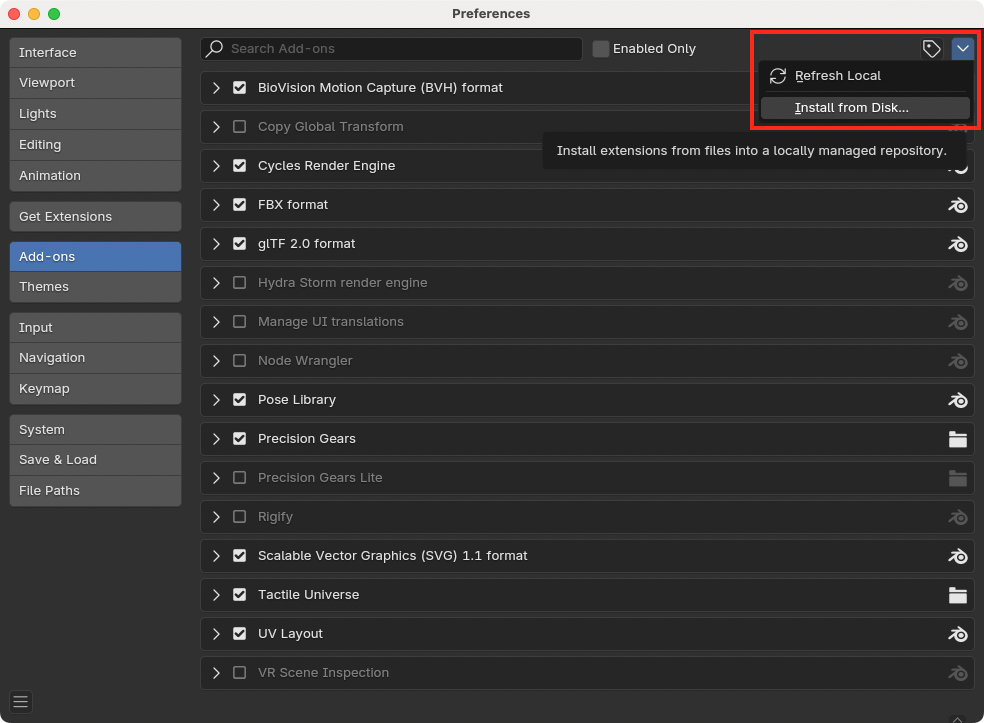Open the blue dropdown arrow at top right
Viewport: 984px width, 723px height.
pyautogui.click(x=962, y=48)
